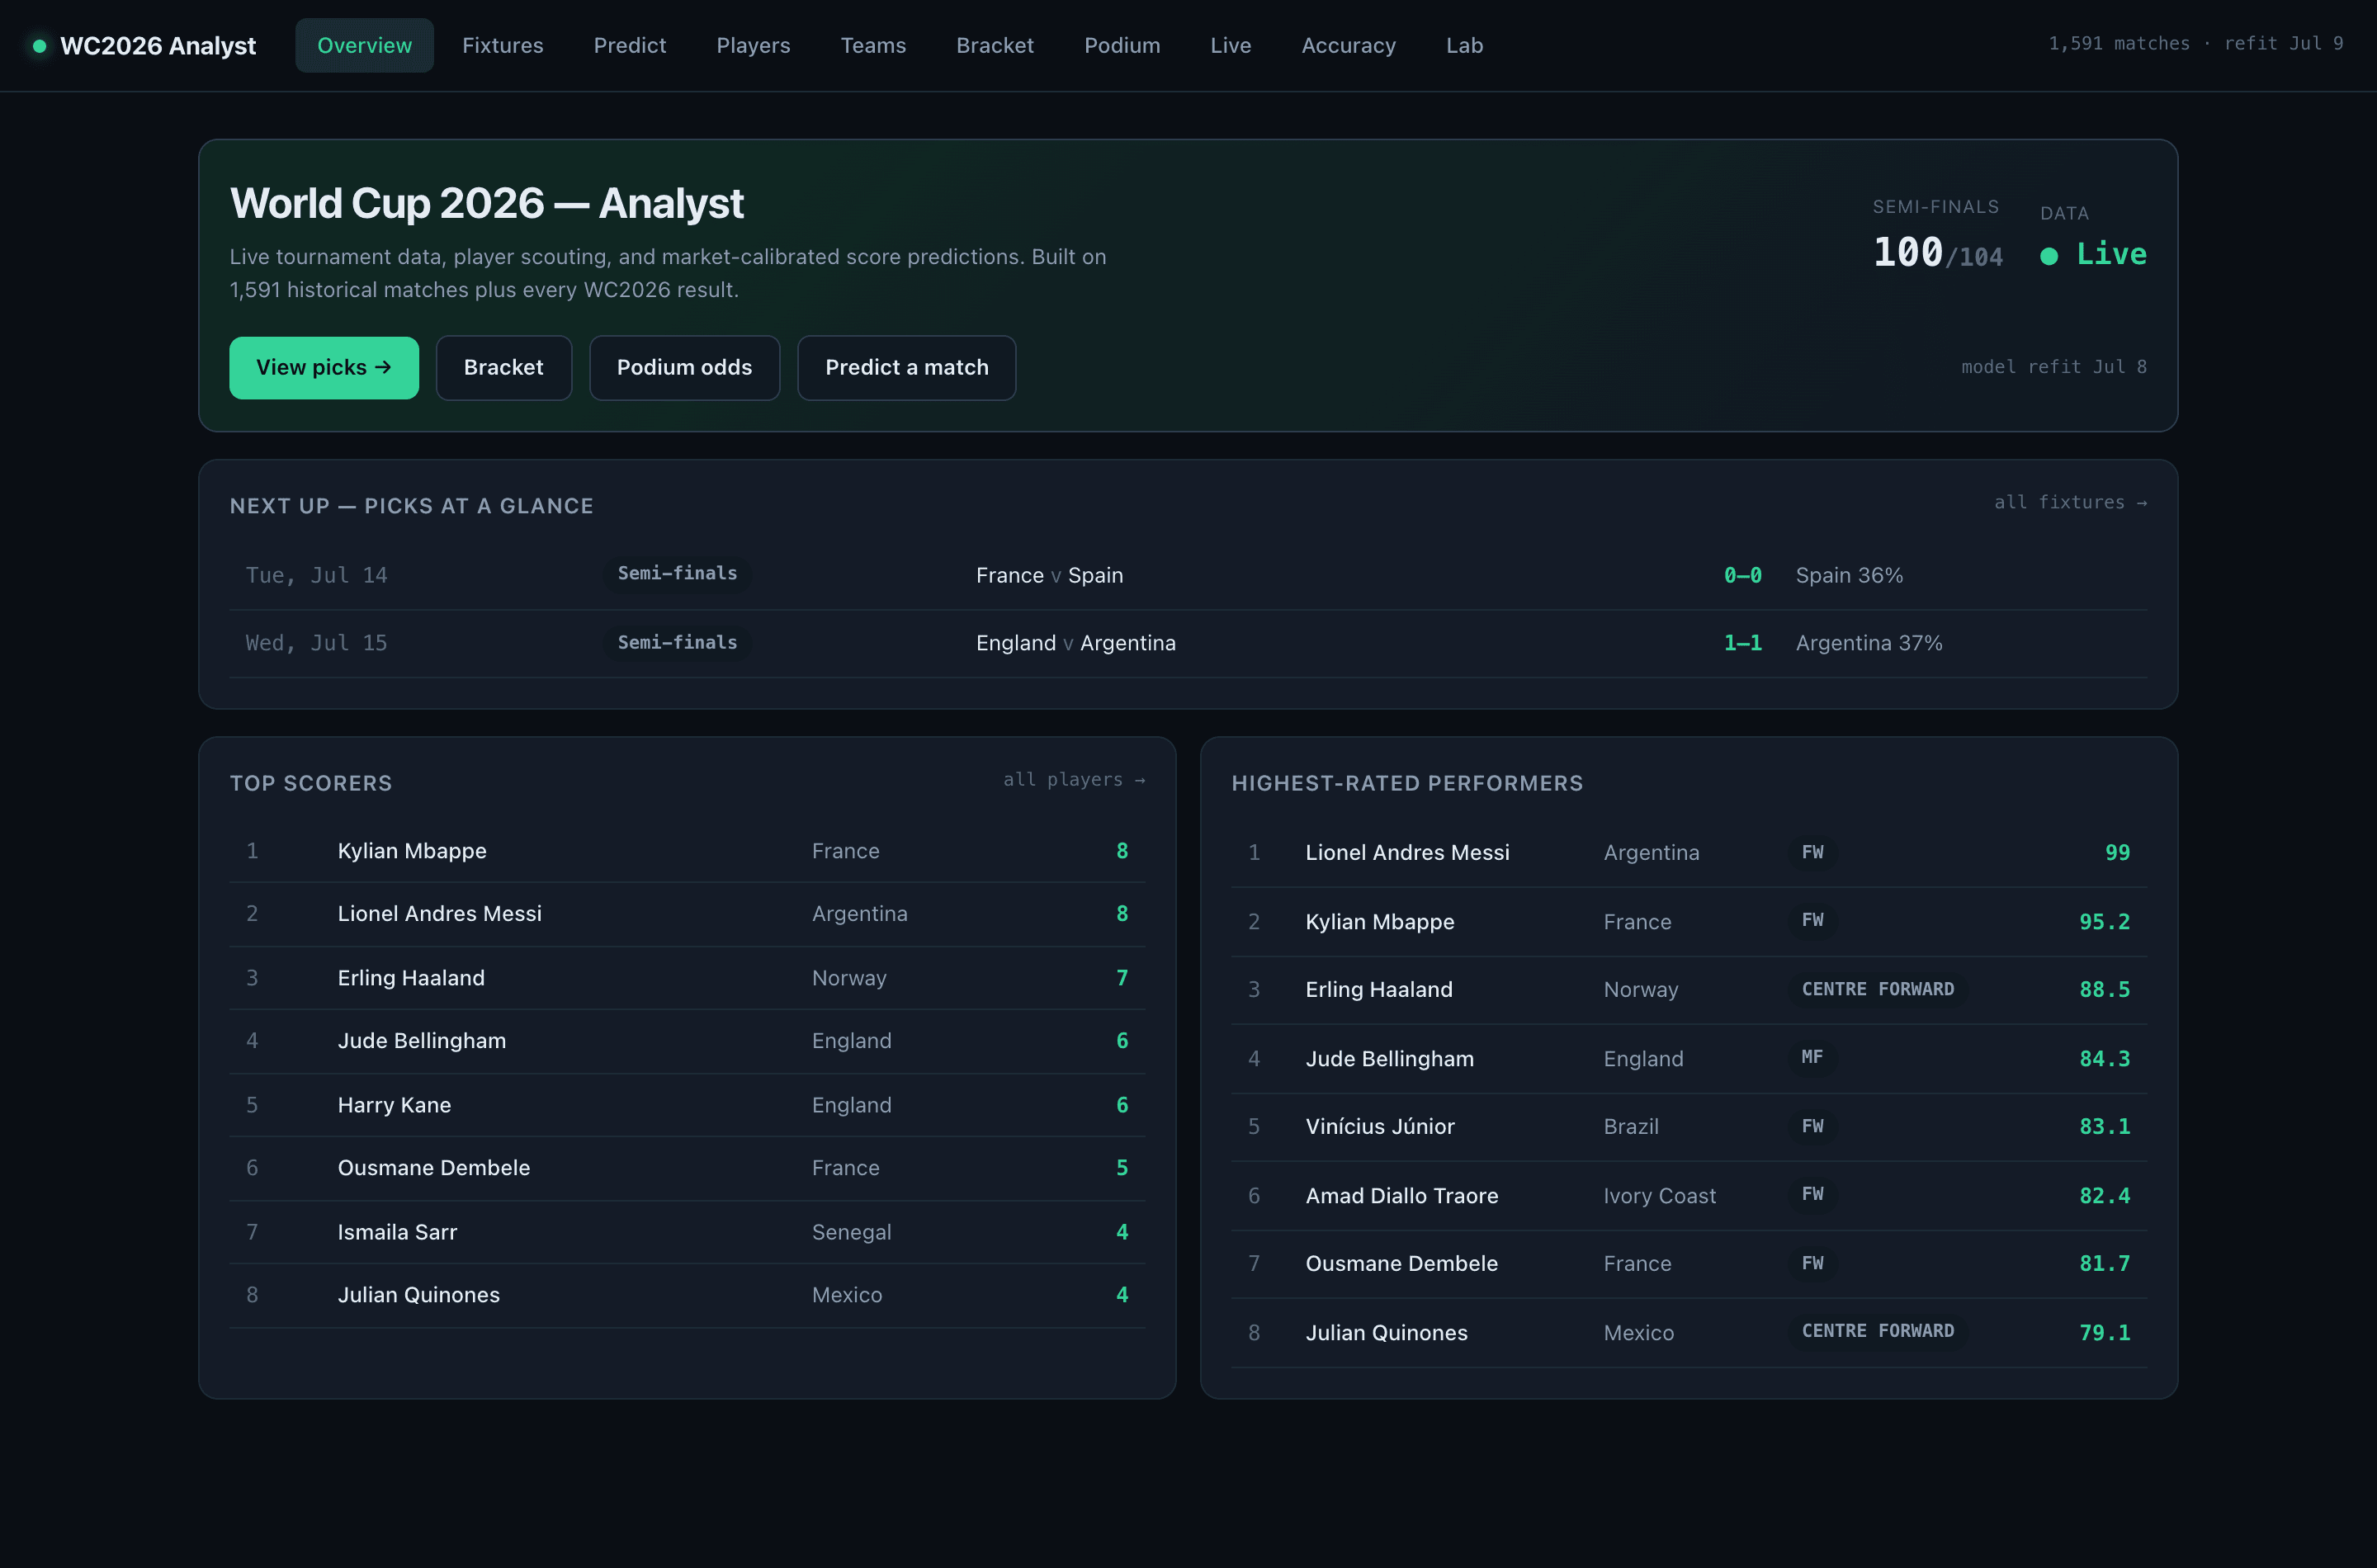2377x1568 pixels.
Task: Click the 100/104 matches counter
Action: [1938, 253]
